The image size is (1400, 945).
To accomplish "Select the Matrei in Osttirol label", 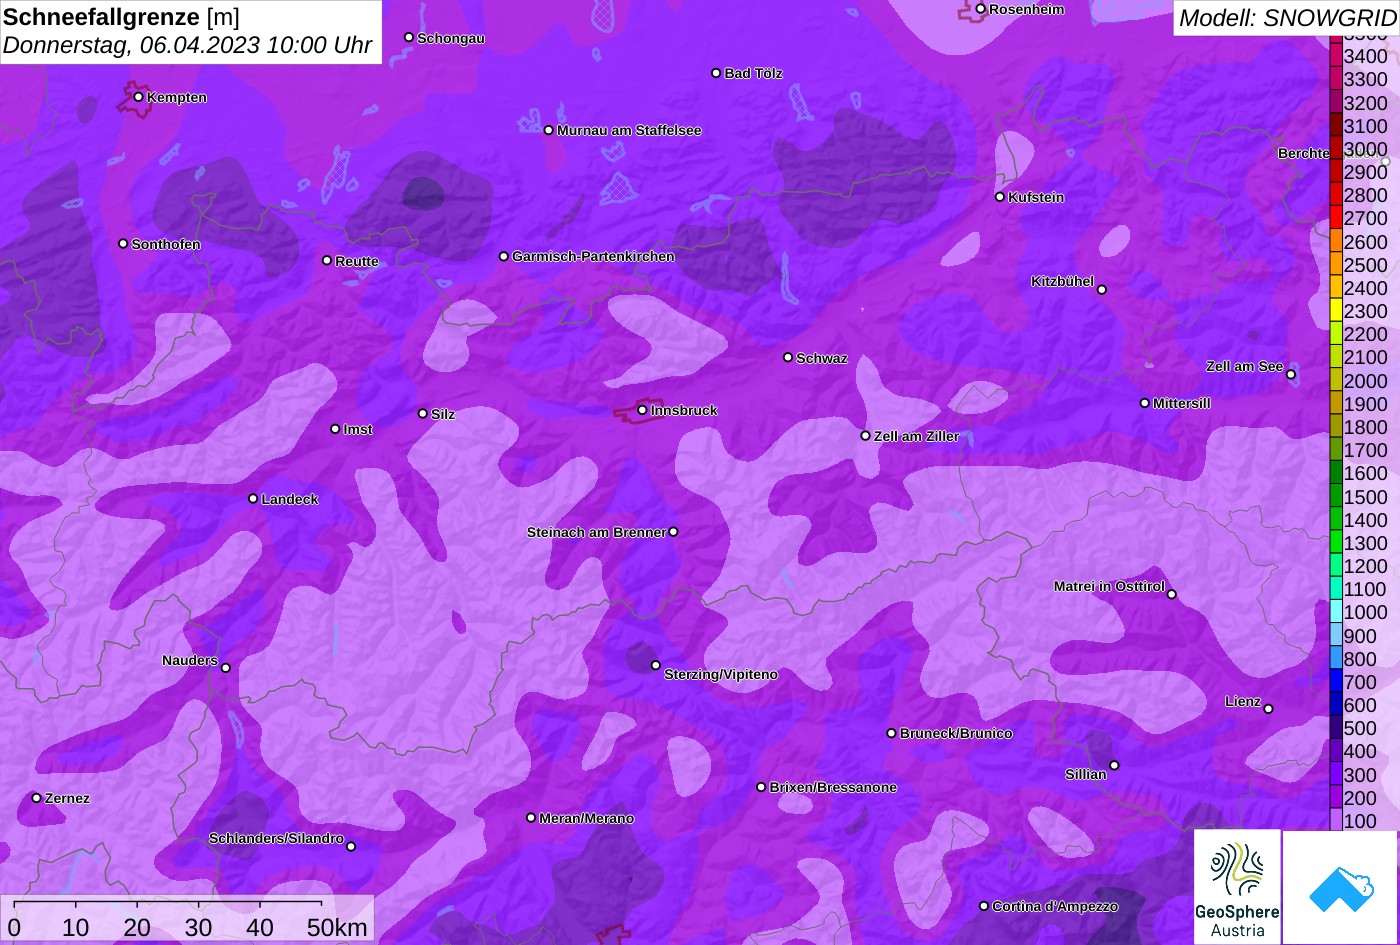I will pyautogui.click(x=1109, y=586).
